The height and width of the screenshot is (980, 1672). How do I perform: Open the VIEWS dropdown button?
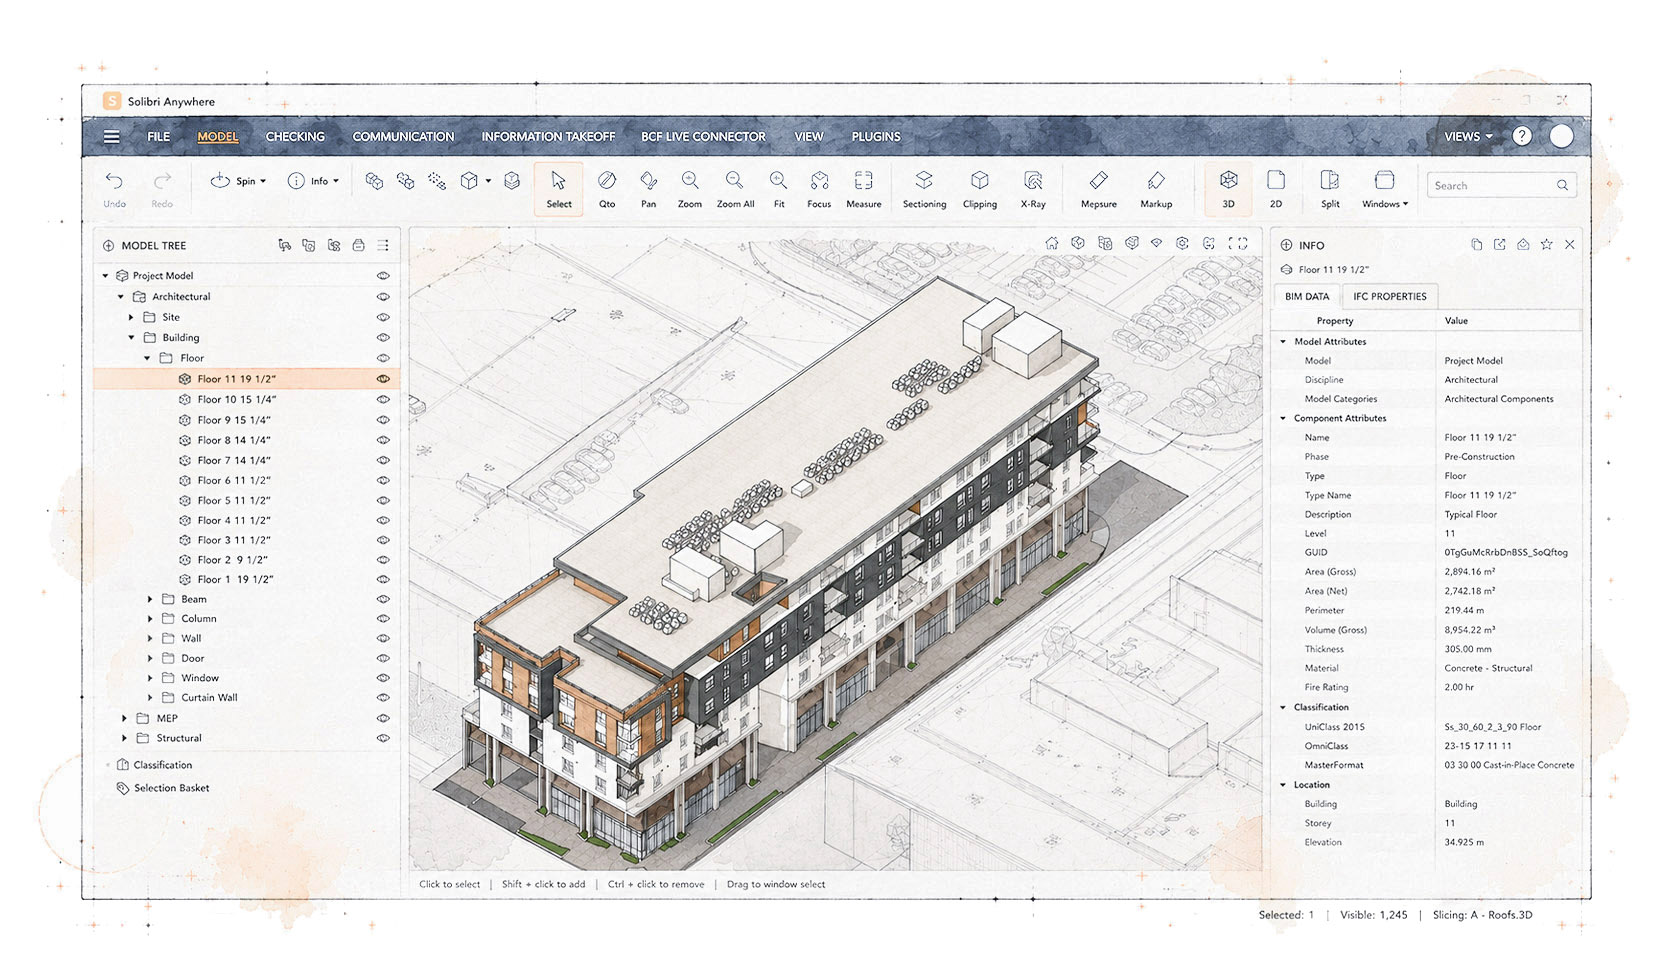(x=1468, y=137)
